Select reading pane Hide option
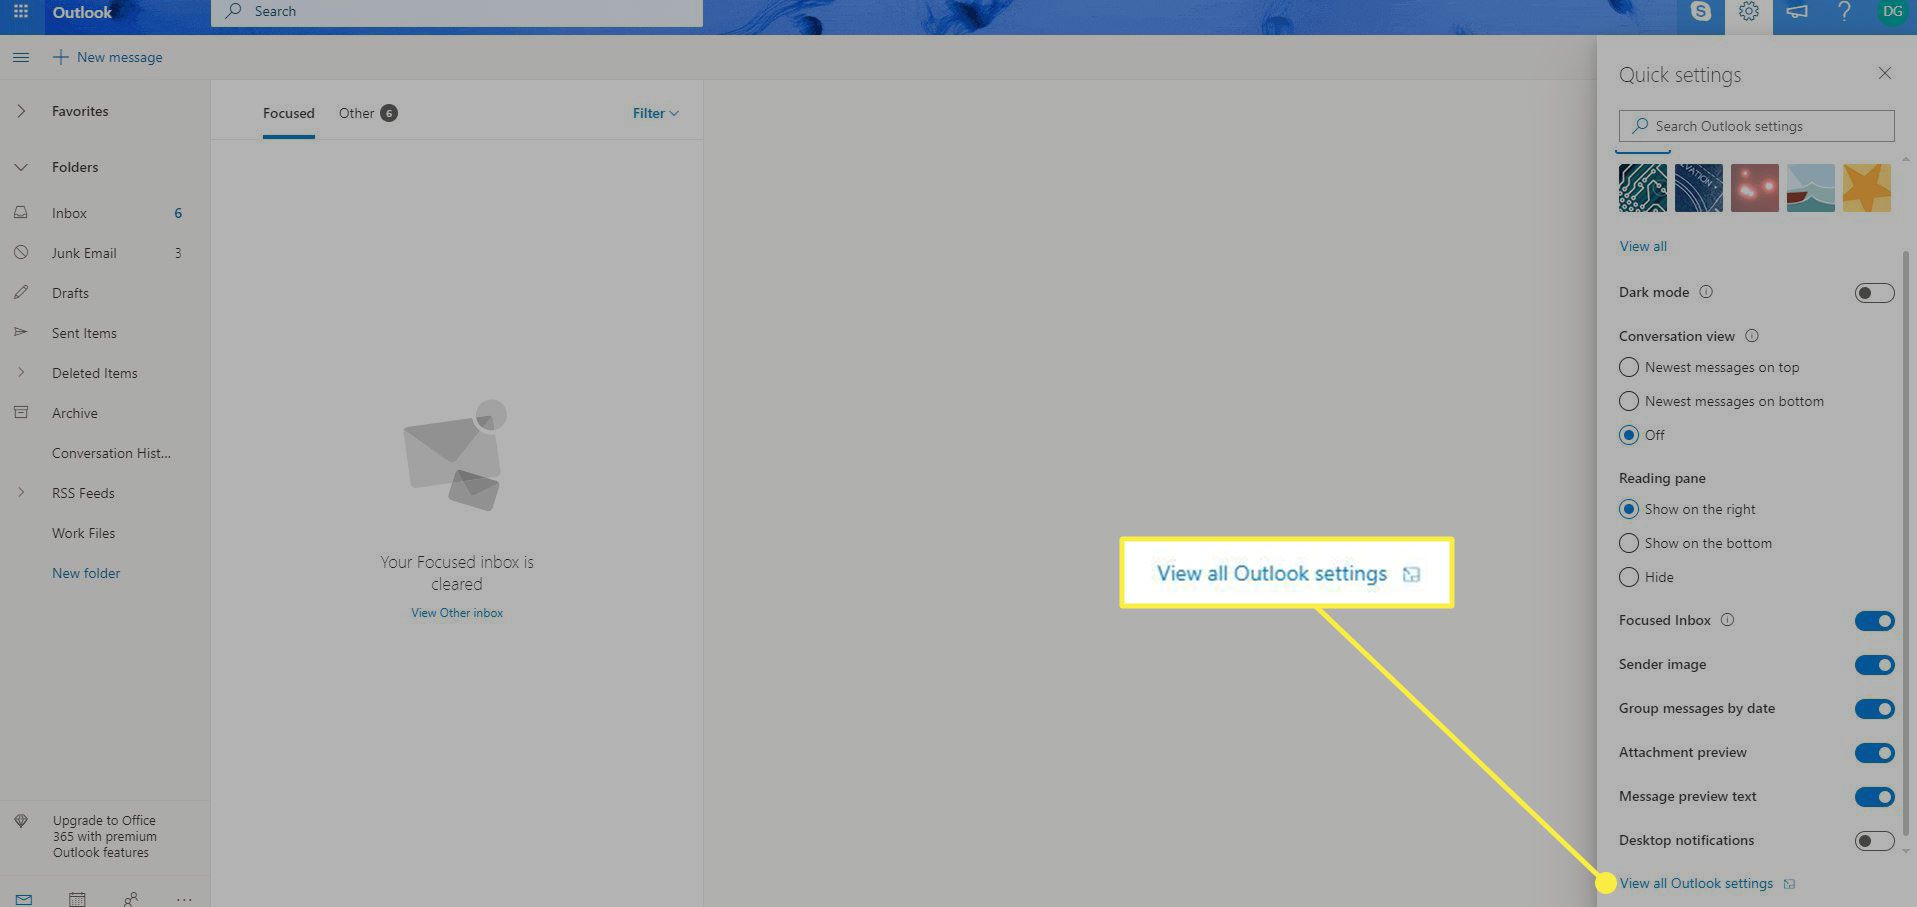The width and height of the screenshot is (1917, 907). tap(1629, 577)
